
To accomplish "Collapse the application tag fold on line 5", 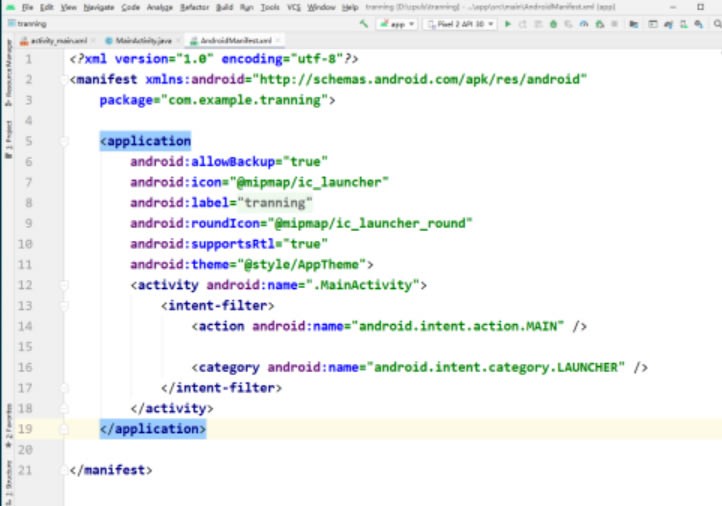I will 64,141.
